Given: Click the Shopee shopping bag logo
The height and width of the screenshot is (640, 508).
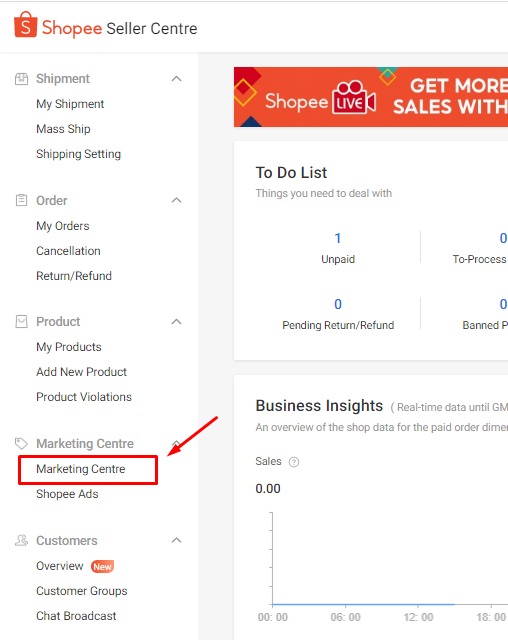Looking at the screenshot, I should (x=25, y=24).
